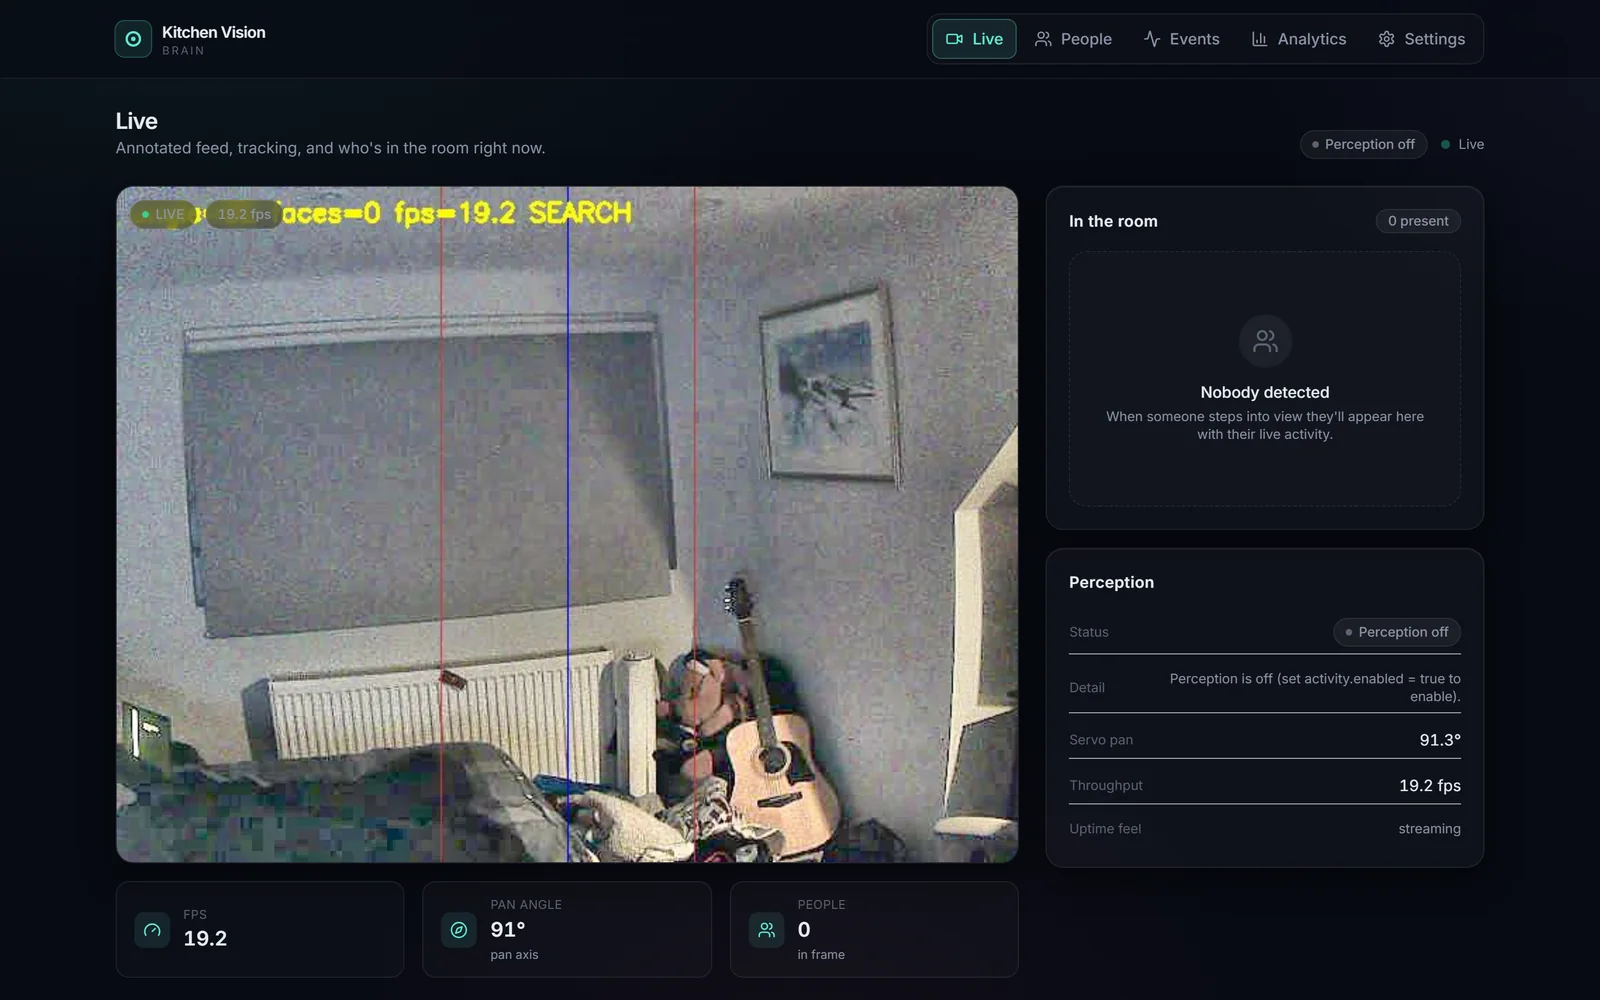Click the People 0 in frame value

(x=804, y=930)
